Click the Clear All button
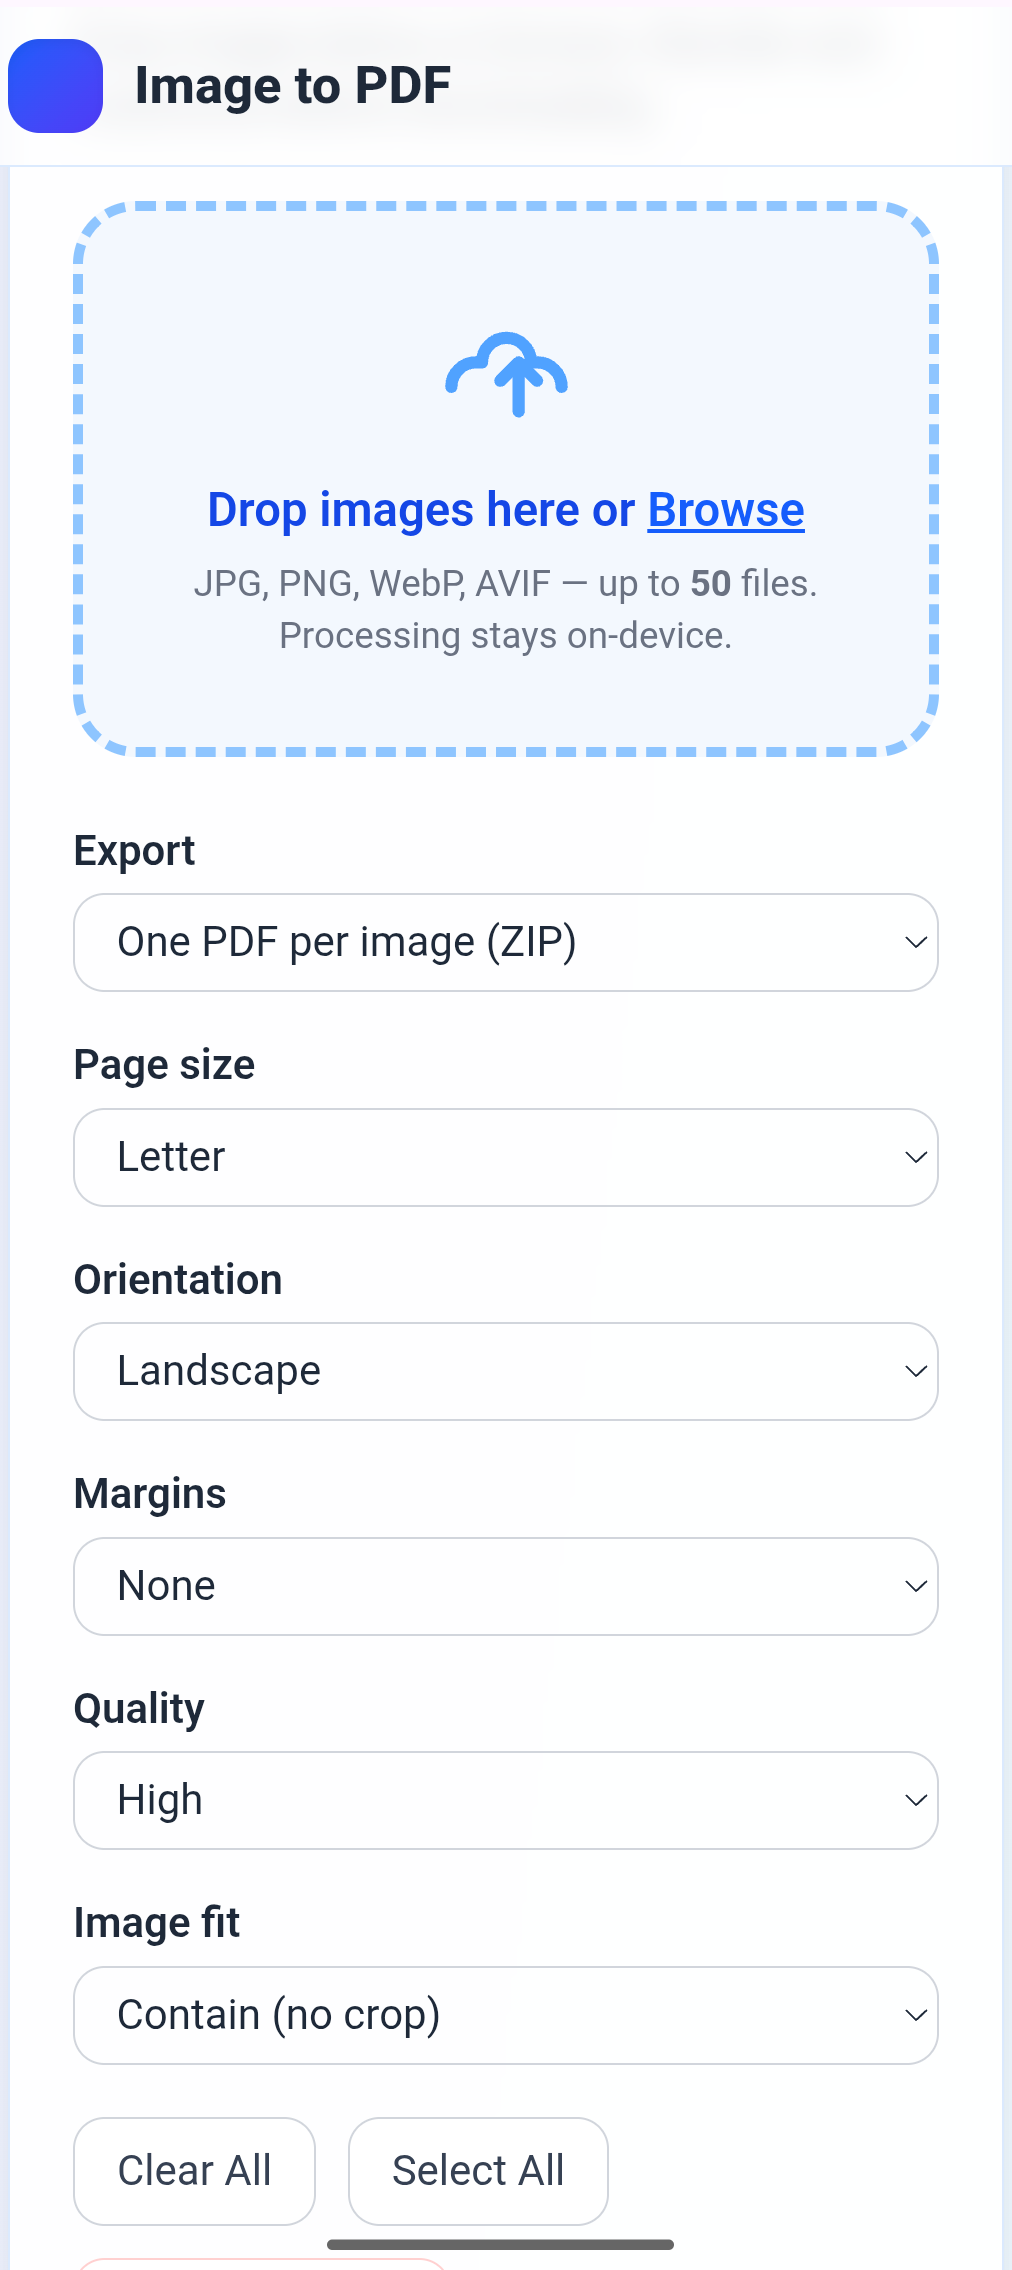 click(x=195, y=2171)
